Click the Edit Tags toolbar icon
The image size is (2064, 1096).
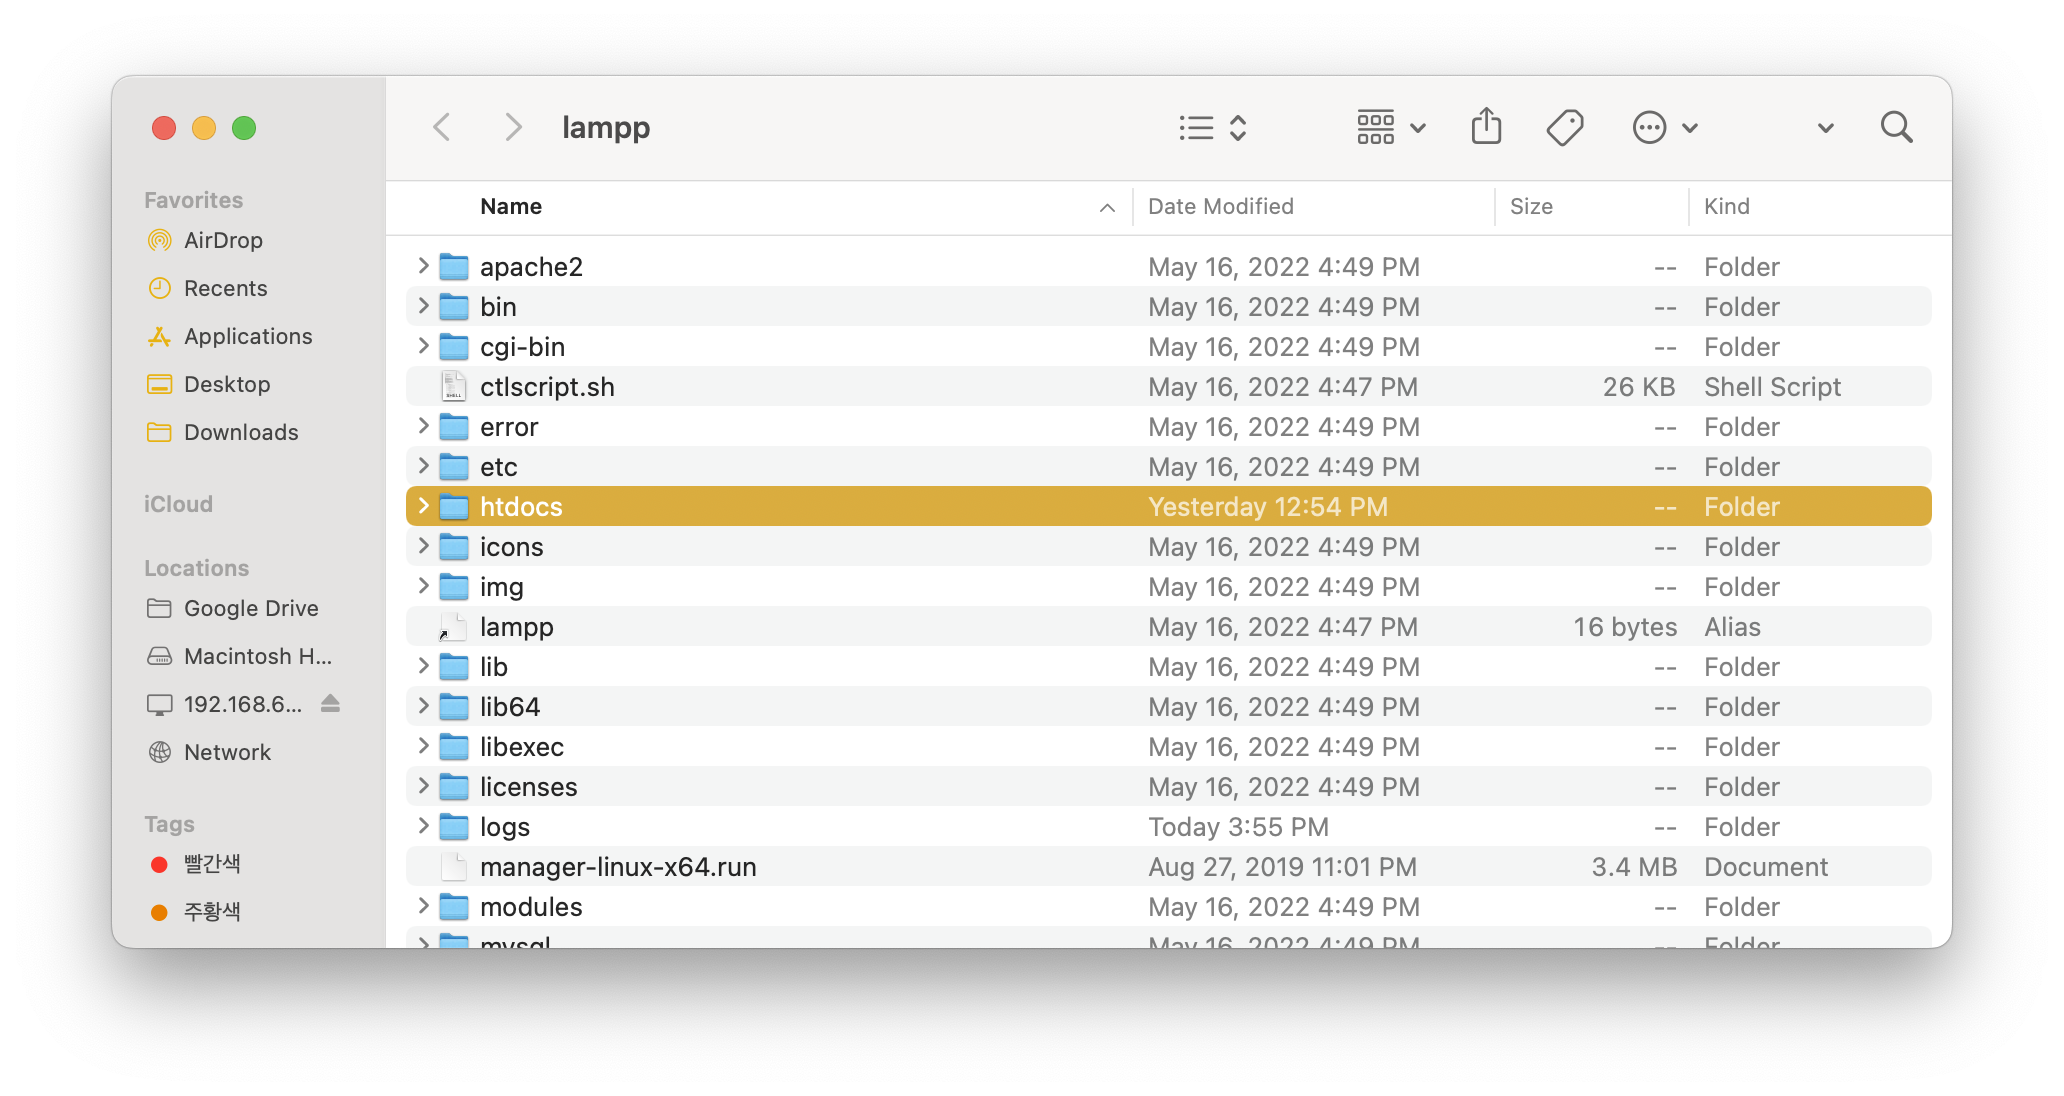pos(1564,127)
